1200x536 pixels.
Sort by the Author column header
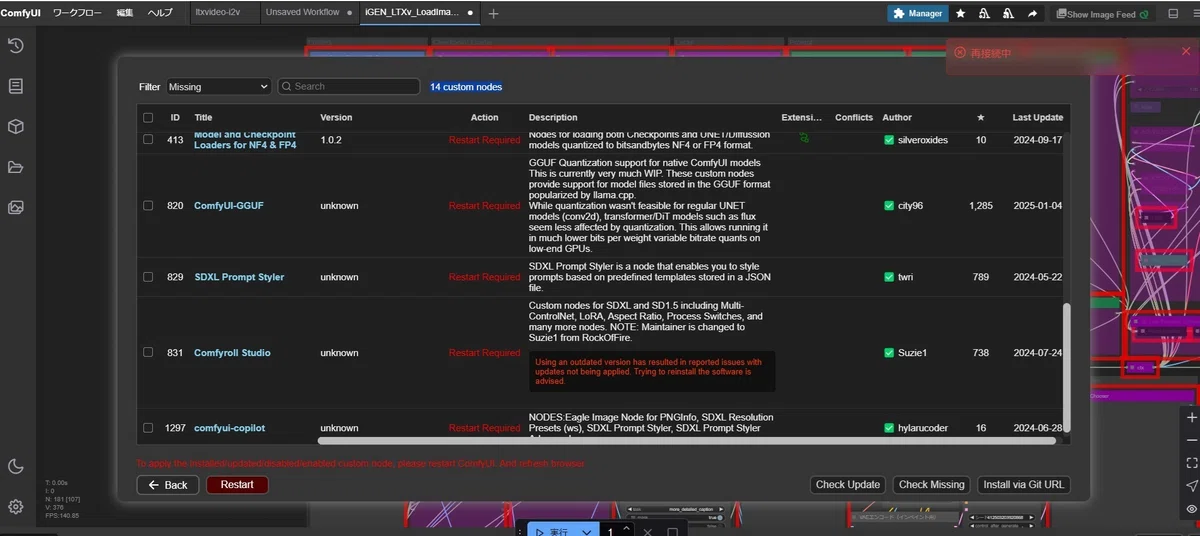(x=897, y=117)
